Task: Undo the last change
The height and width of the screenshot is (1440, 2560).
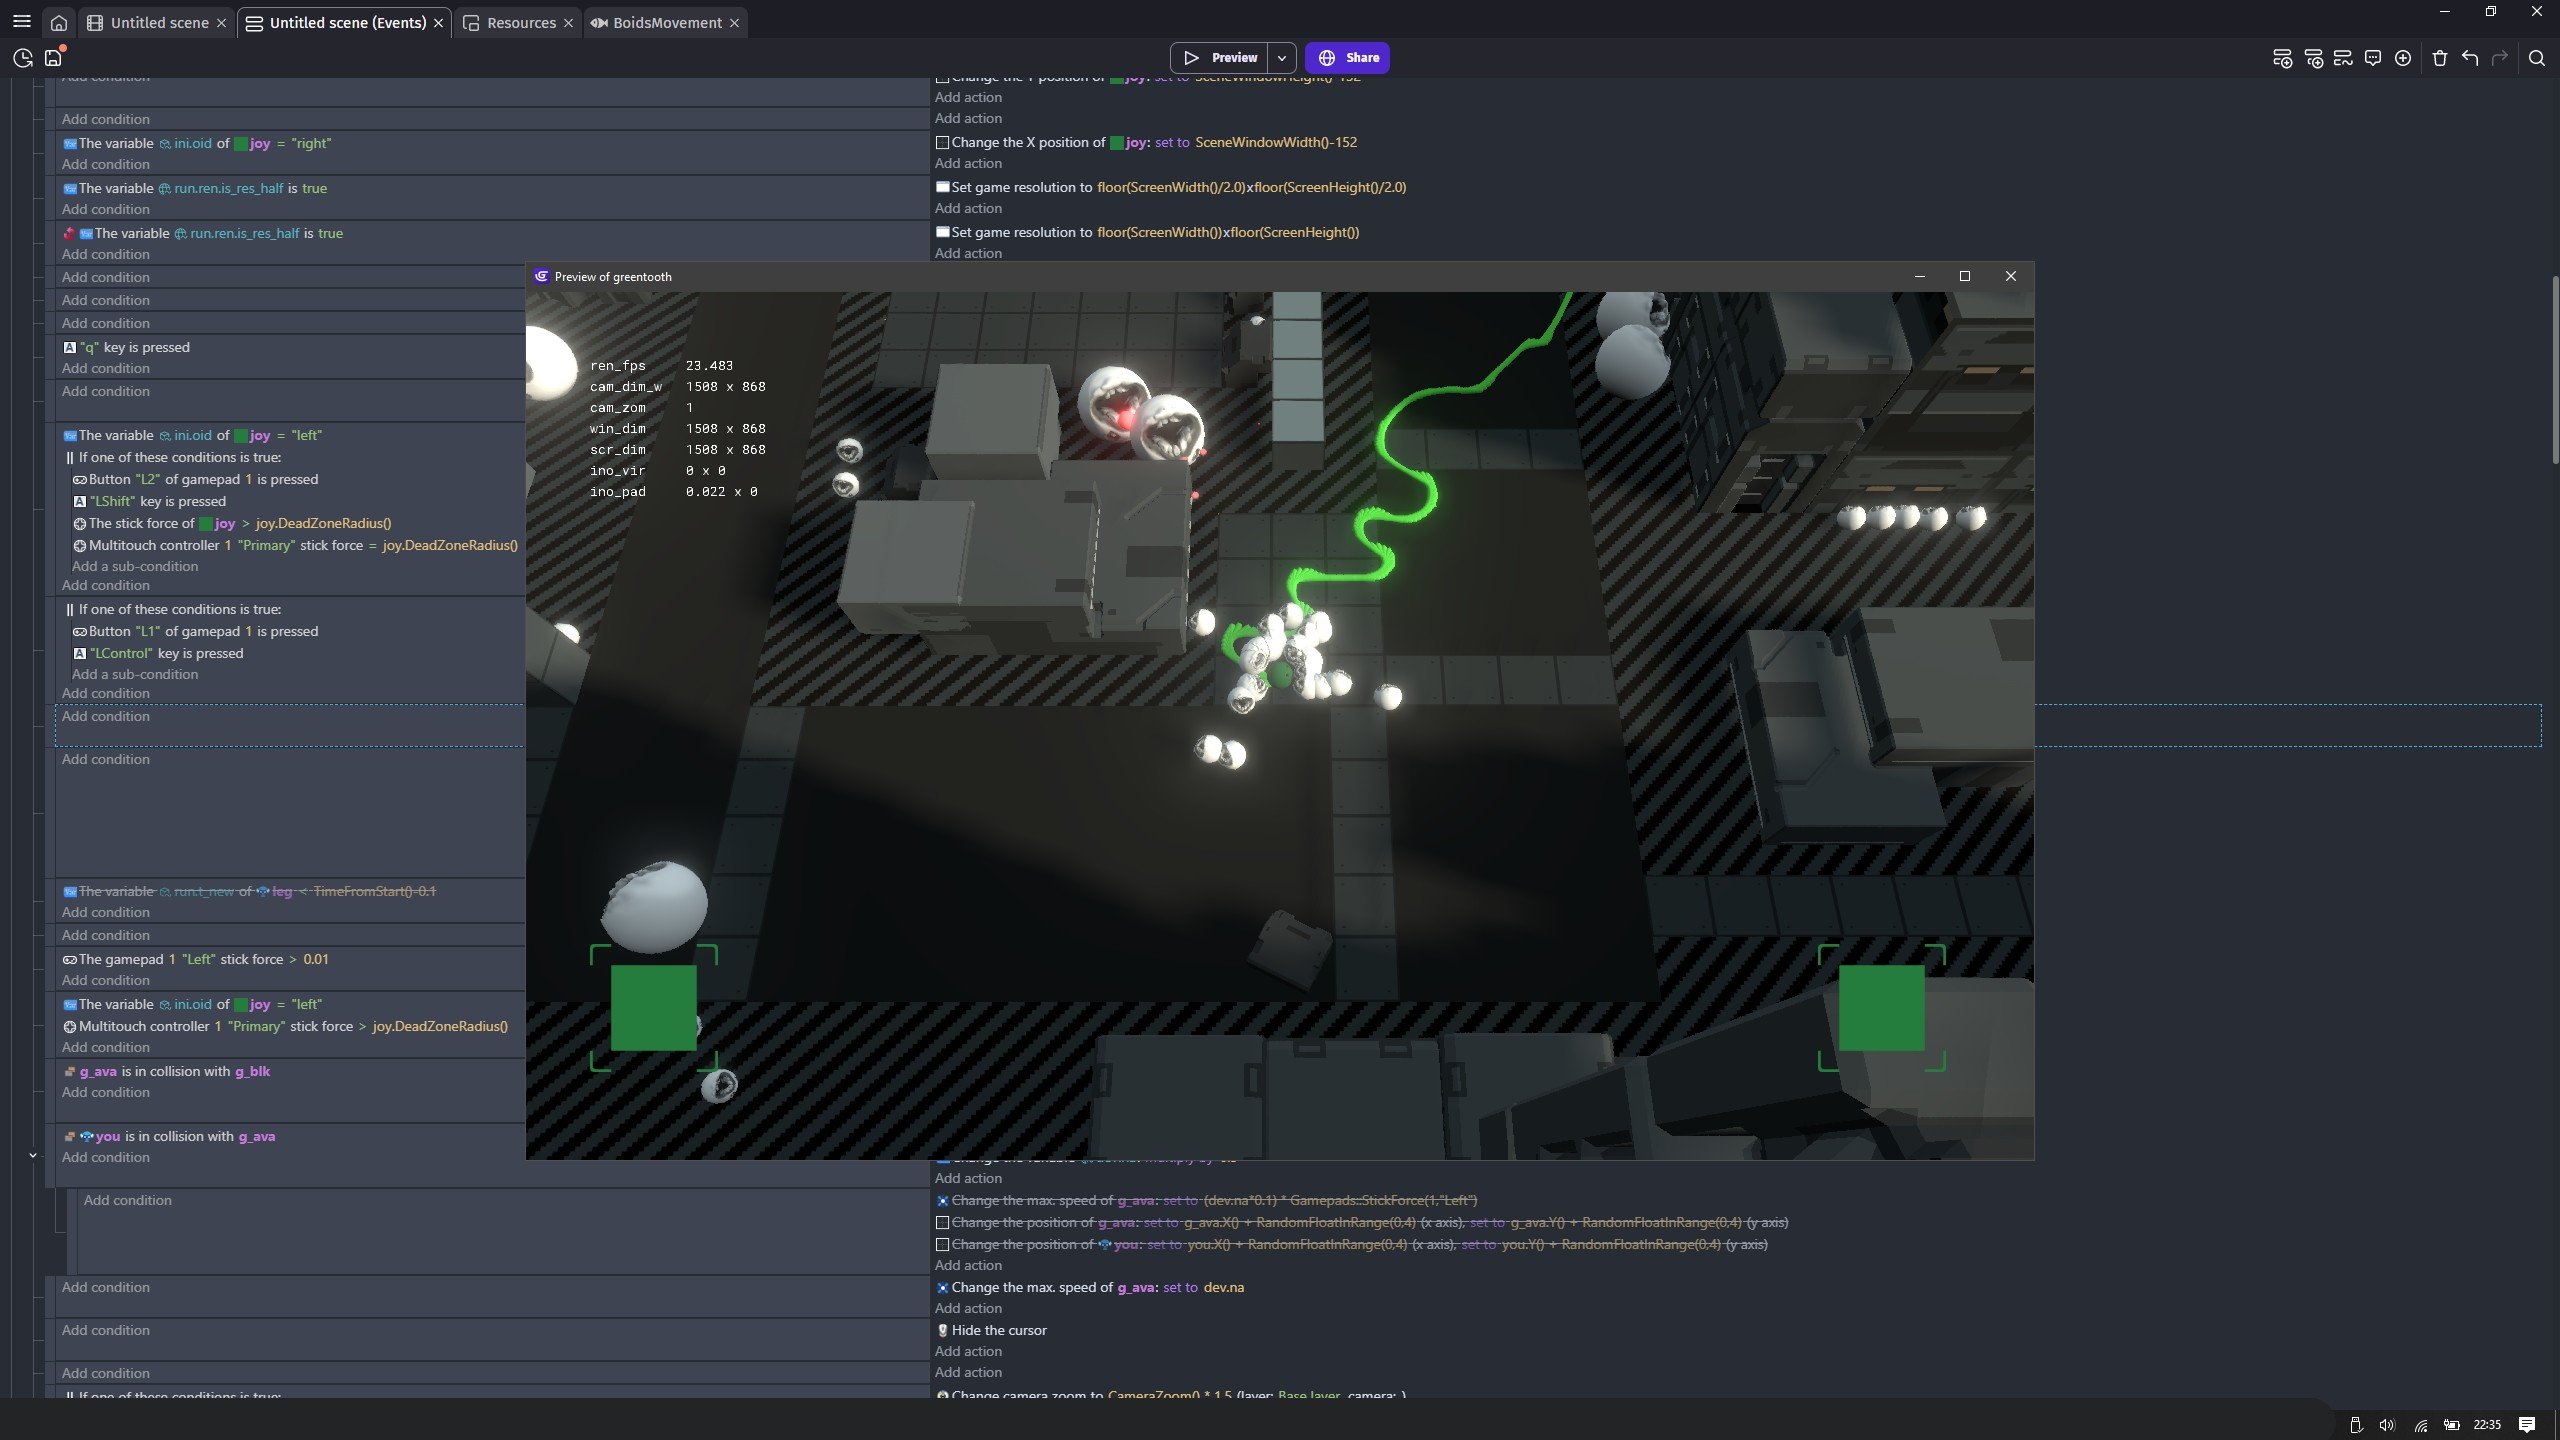Action: (2470, 58)
